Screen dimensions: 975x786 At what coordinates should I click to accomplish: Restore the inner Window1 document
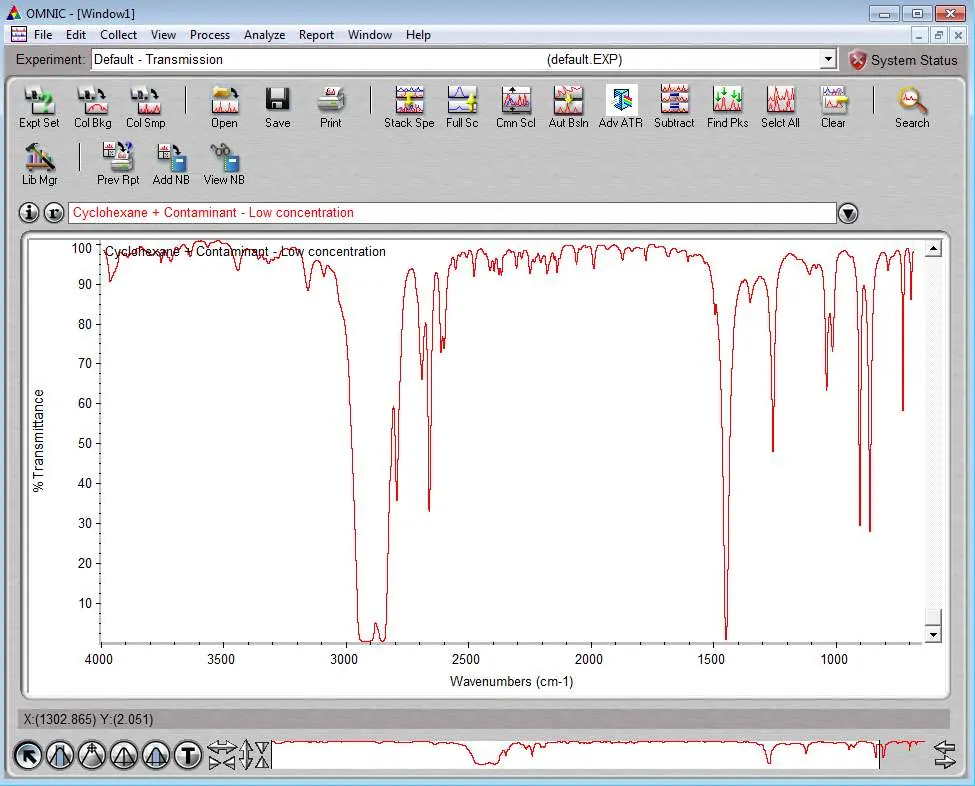tap(939, 35)
